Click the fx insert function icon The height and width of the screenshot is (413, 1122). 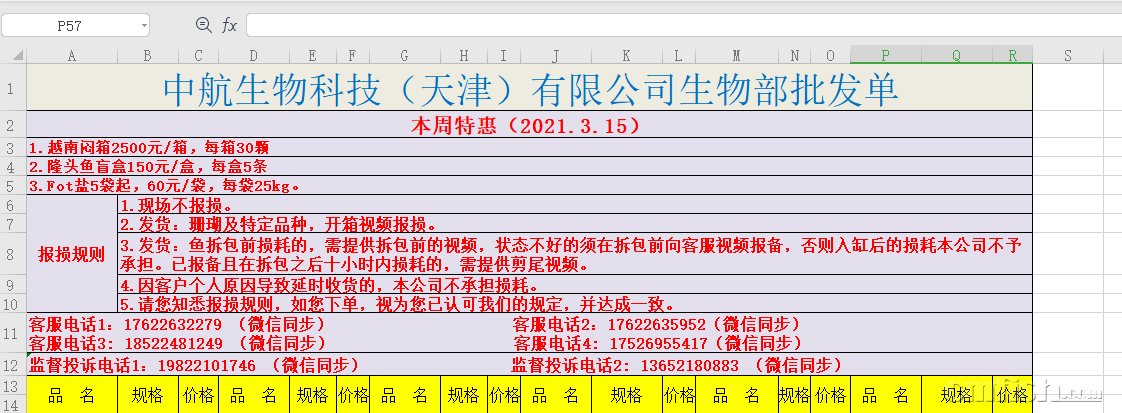[x=229, y=26]
